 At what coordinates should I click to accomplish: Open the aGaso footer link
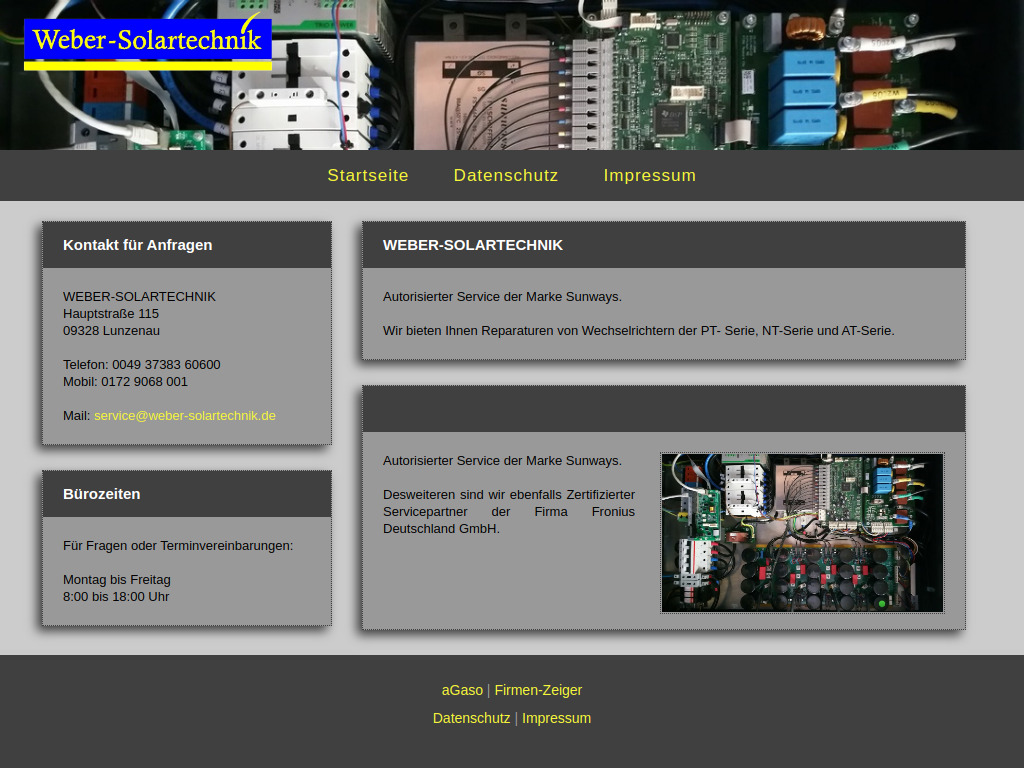pos(462,690)
